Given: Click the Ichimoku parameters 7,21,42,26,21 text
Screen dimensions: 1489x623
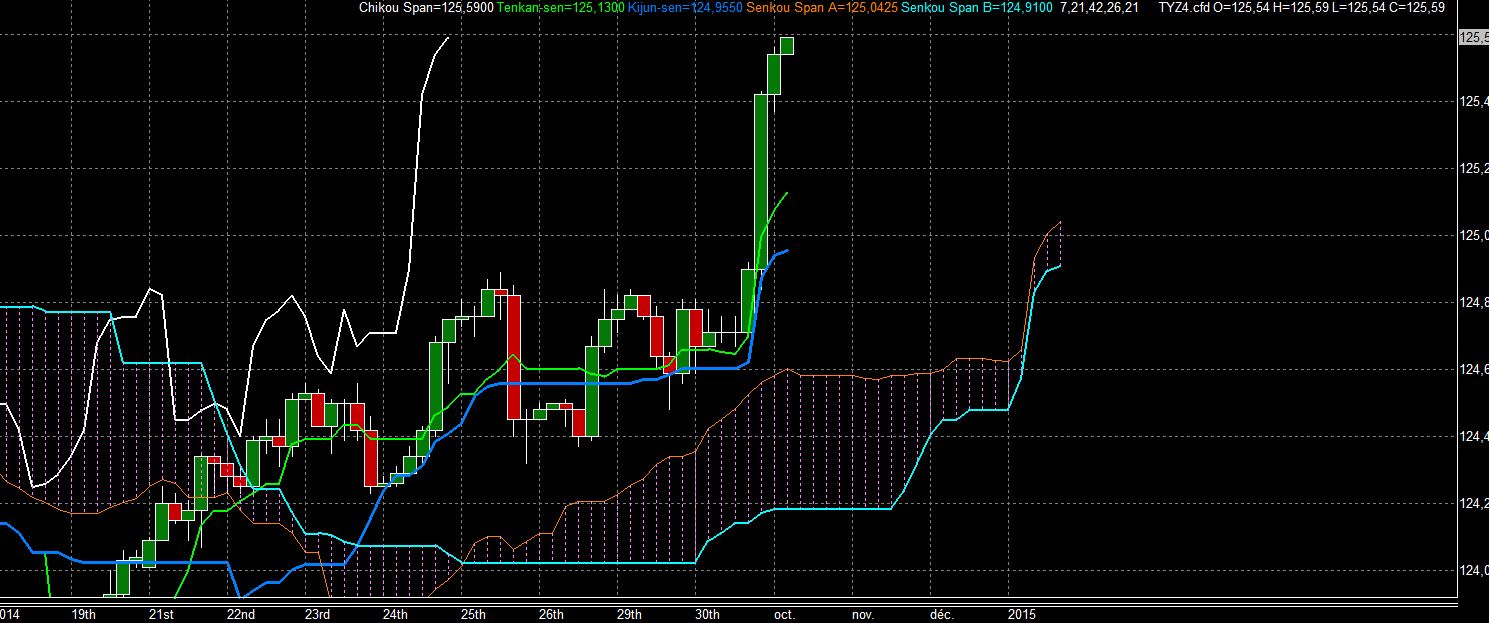Looking at the screenshot, I should coord(1098,8).
